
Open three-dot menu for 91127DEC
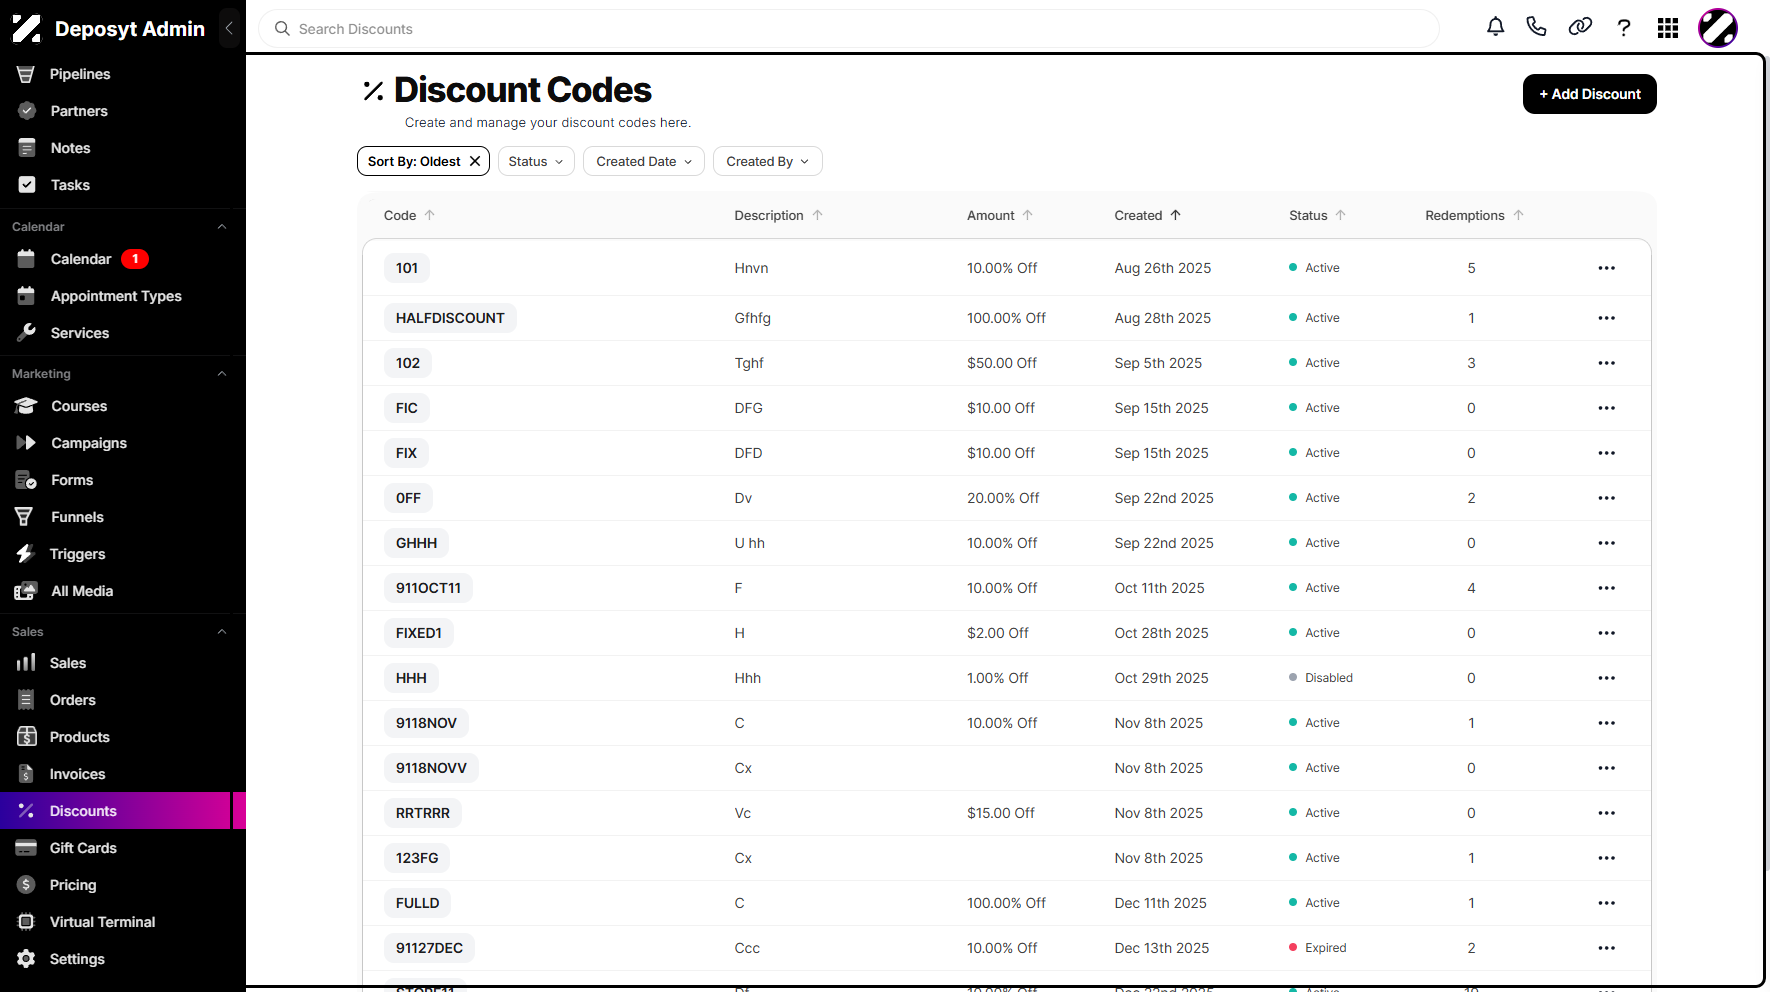[x=1606, y=948]
